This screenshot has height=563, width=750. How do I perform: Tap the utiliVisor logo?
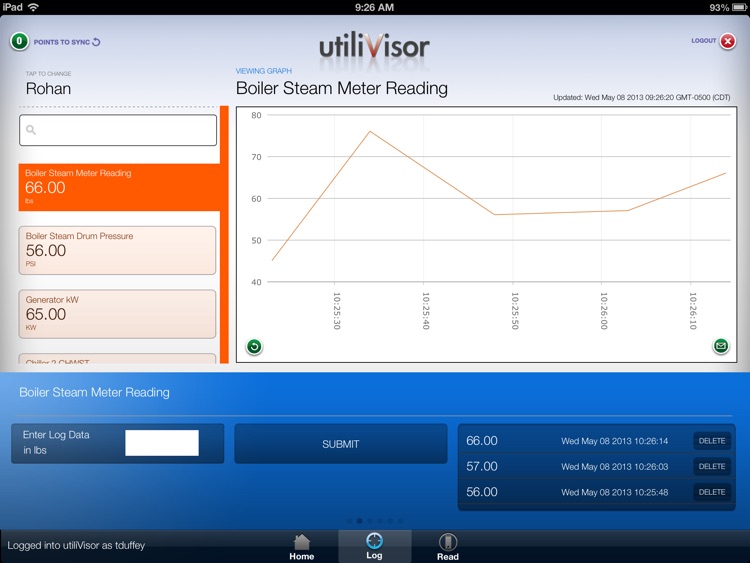click(374, 46)
